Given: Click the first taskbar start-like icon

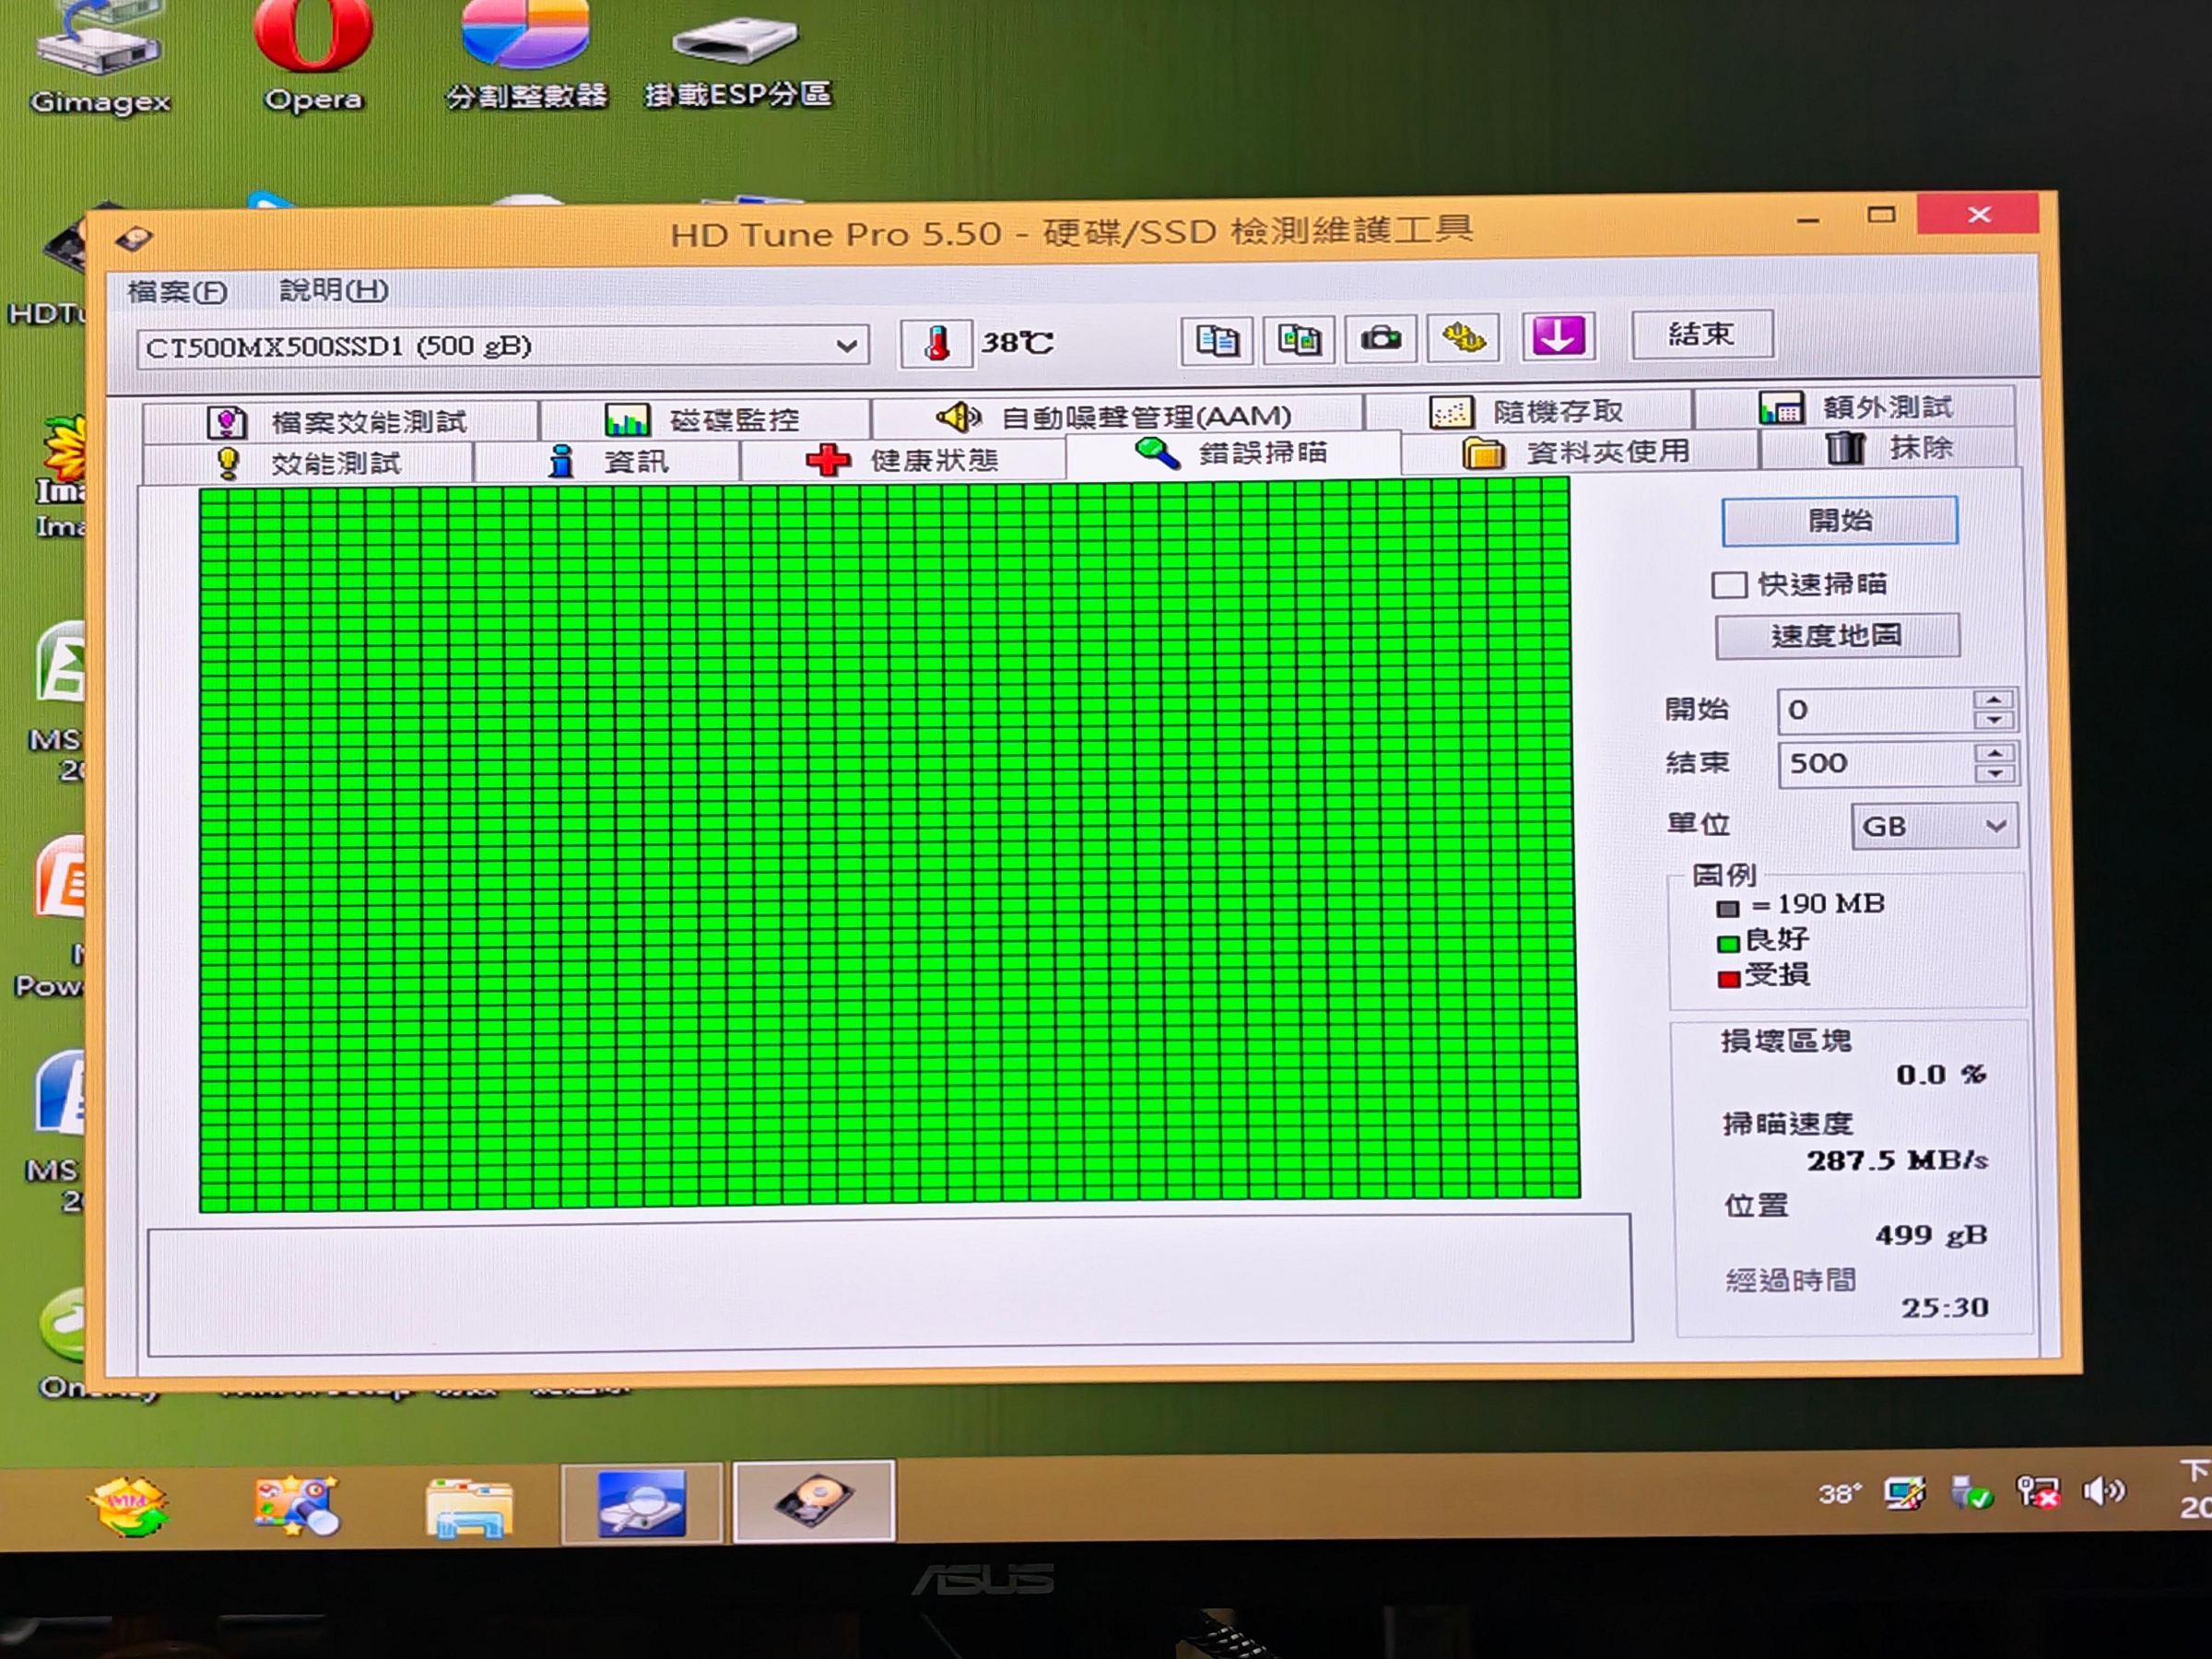Looking at the screenshot, I should point(129,1505).
